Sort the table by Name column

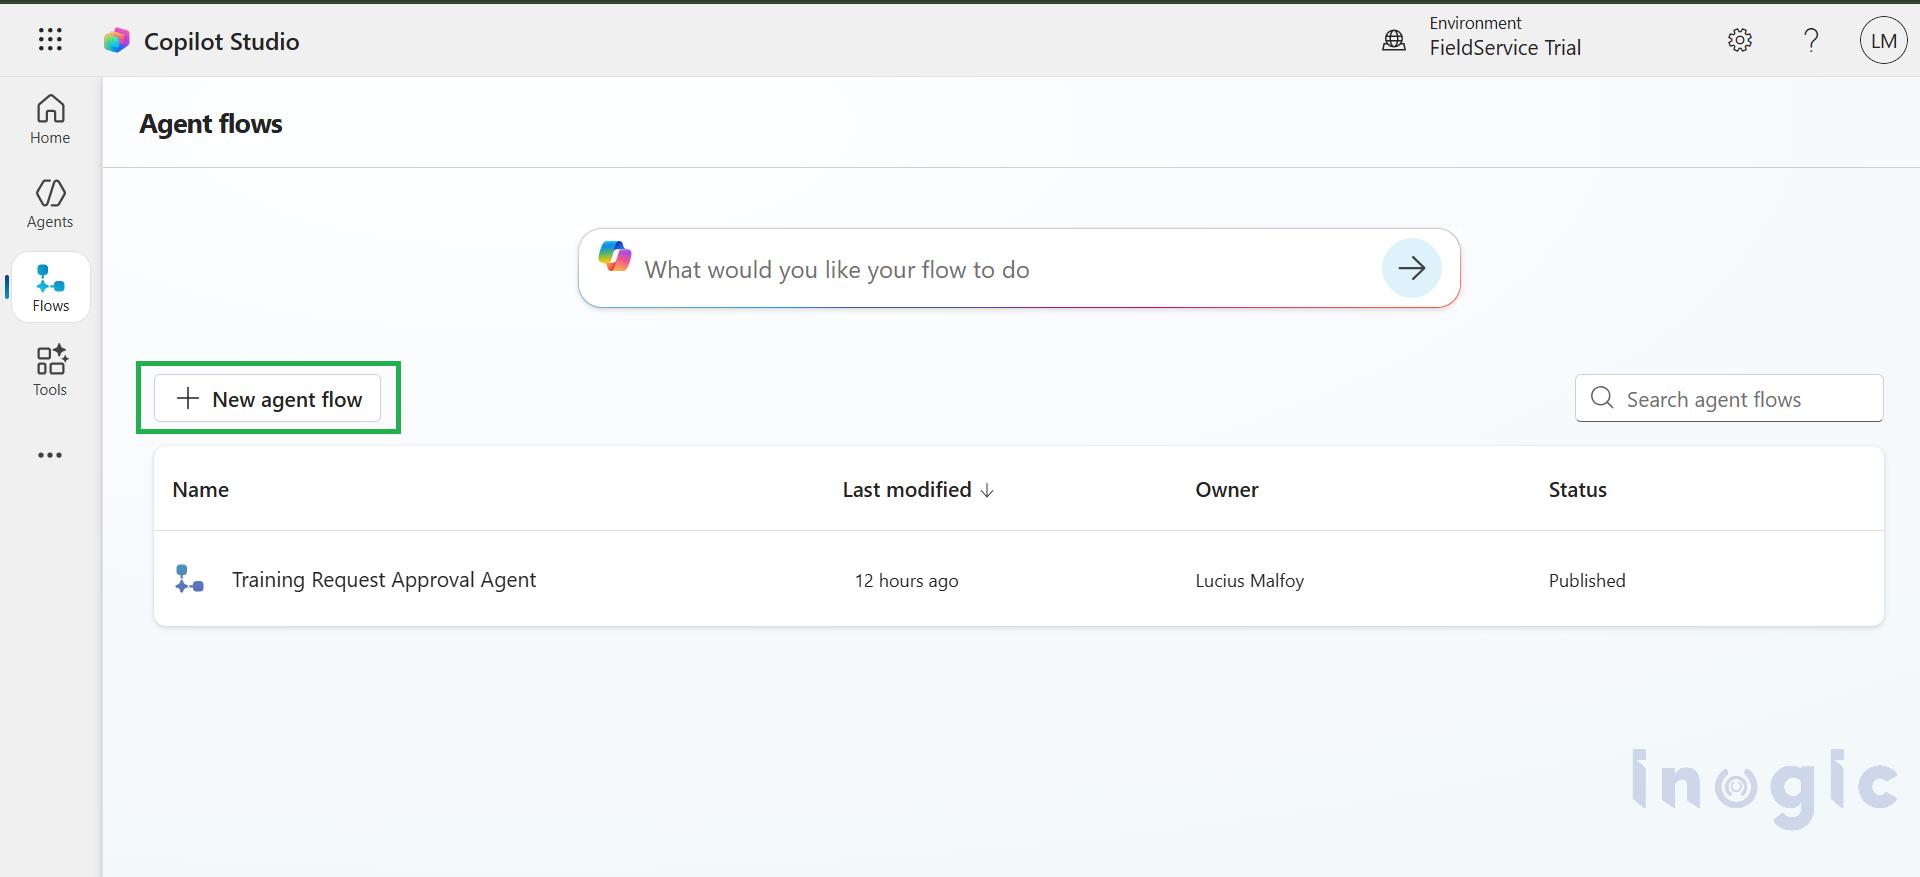[x=200, y=489]
